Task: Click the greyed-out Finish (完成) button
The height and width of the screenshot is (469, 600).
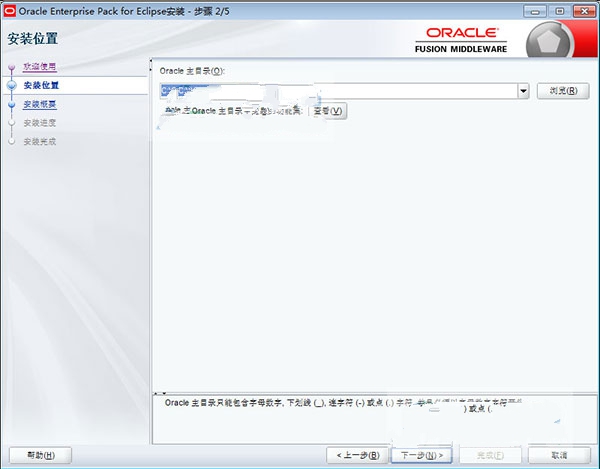Action: [x=490, y=455]
